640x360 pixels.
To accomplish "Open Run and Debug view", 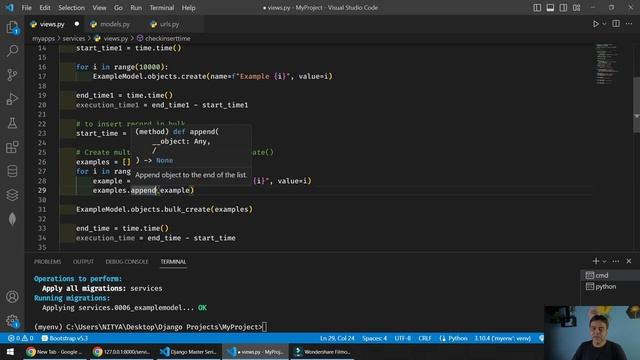I will point(12,99).
